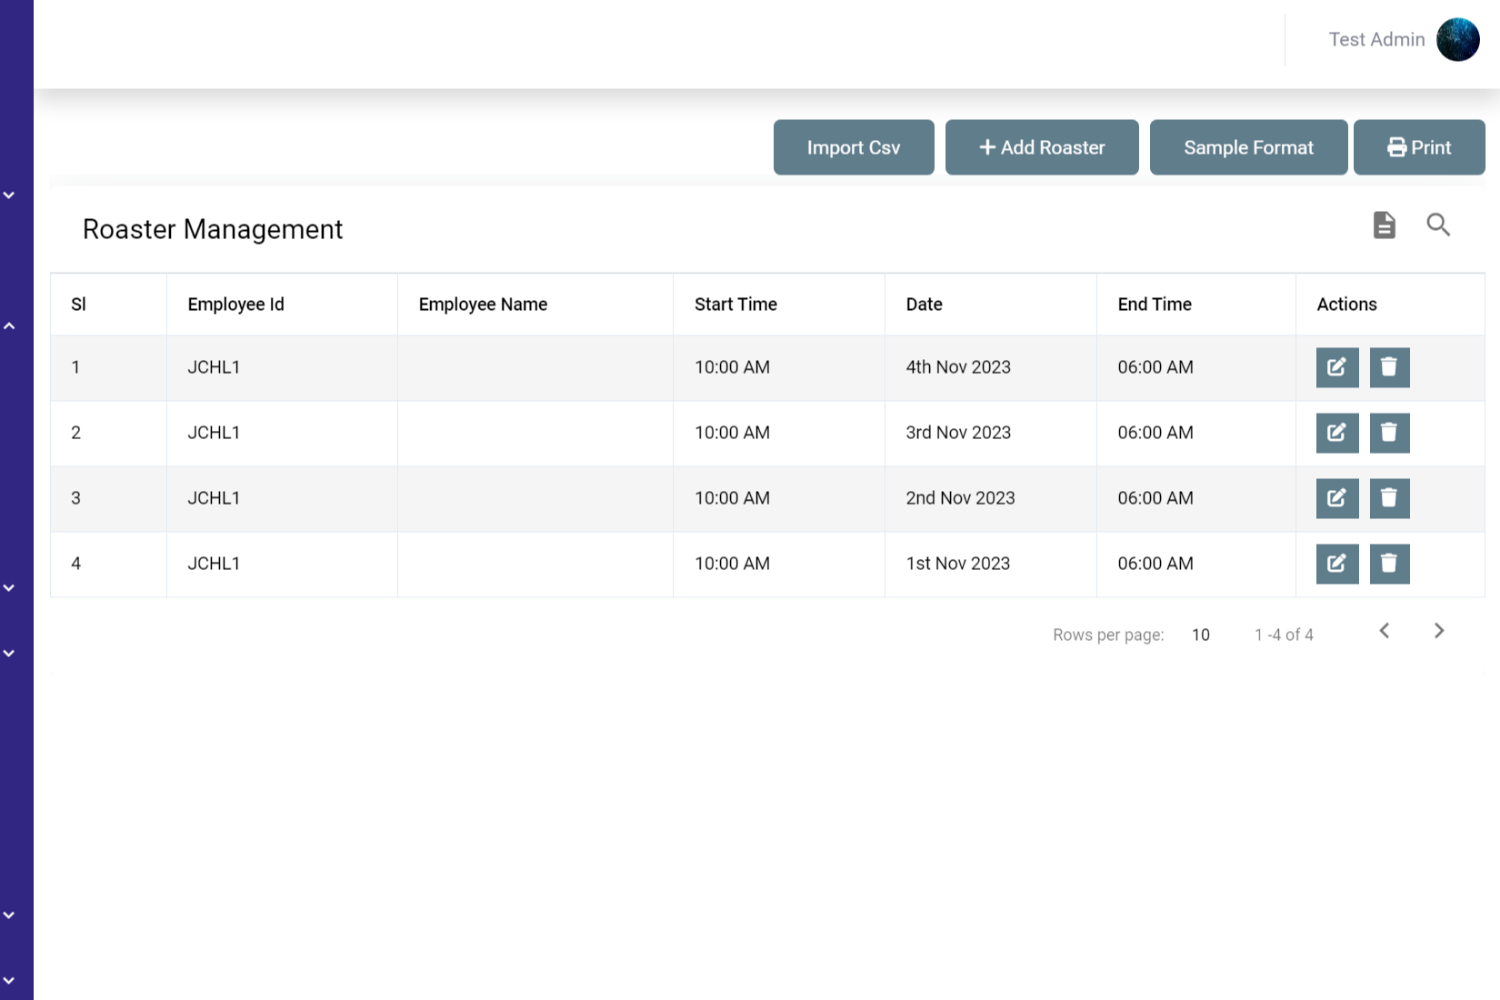This screenshot has height=1000, width=1500.
Task: Click the document export icon
Action: 1384,225
